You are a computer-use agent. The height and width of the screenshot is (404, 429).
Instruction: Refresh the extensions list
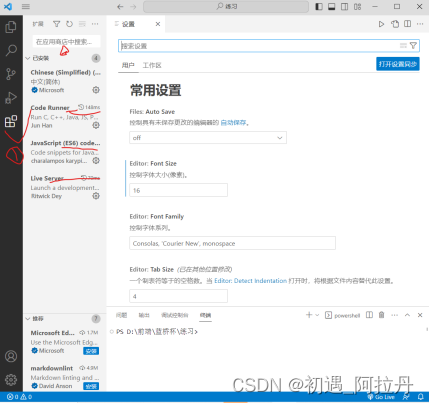click(69, 24)
